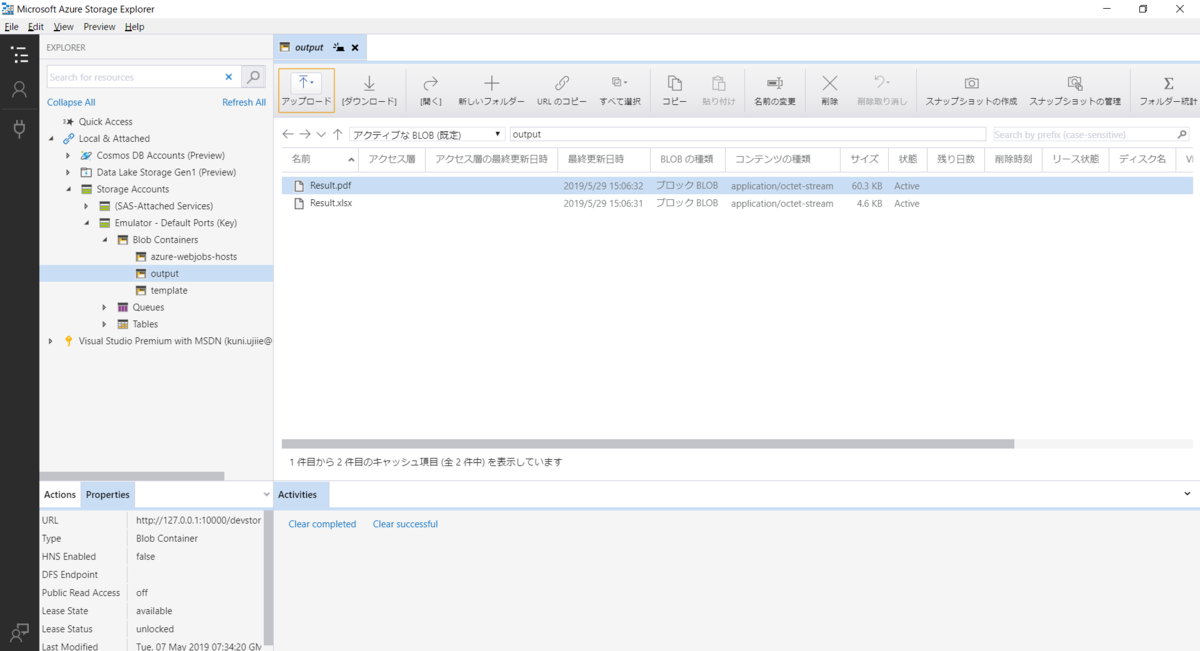Click スナップショットの管理 manage snapshots
The height and width of the screenshot is (651, 1200).
1075,90
